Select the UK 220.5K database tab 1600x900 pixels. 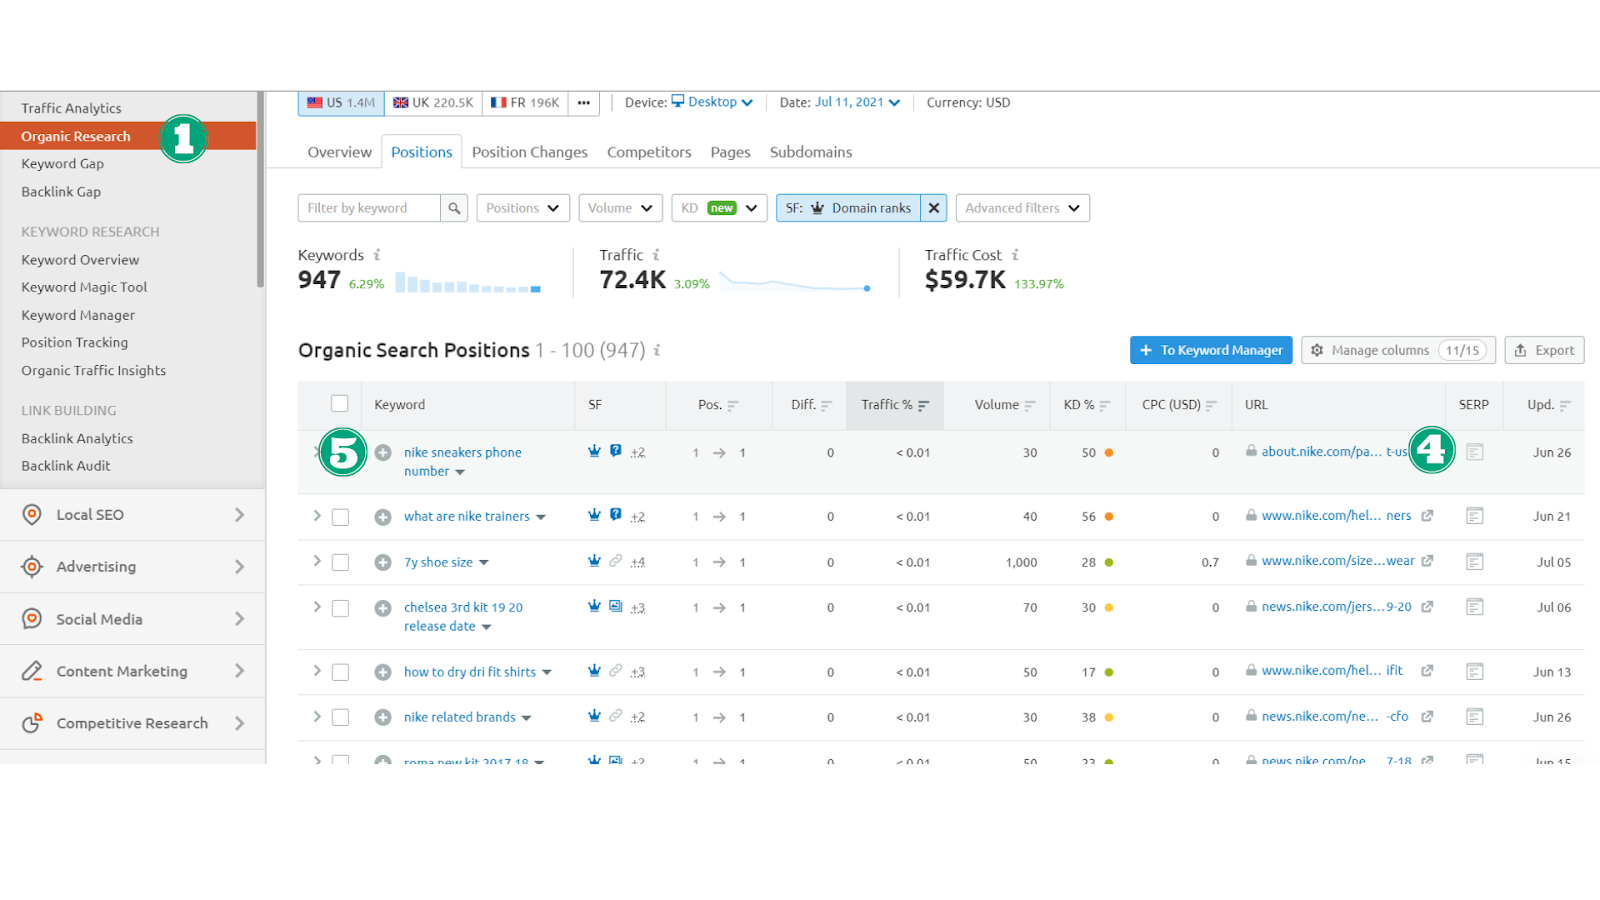[x=433, y=103]
